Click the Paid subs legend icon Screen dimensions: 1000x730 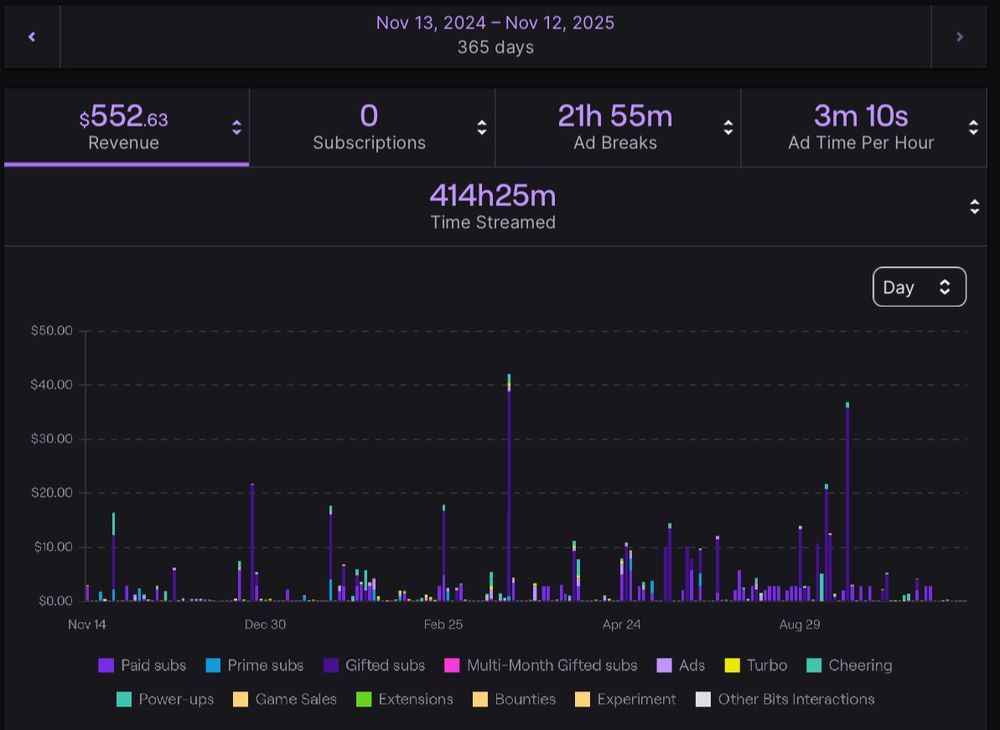click(108, 665)
